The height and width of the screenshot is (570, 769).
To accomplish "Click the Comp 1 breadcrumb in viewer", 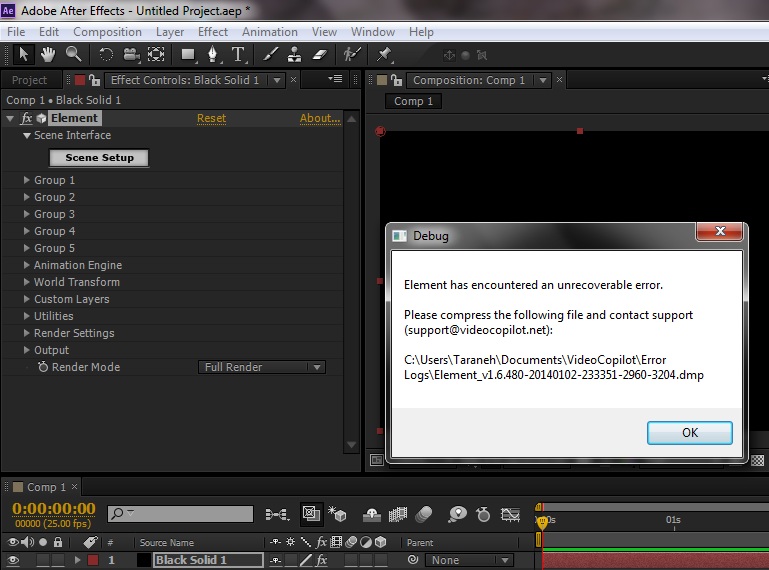I will [413, 101].
